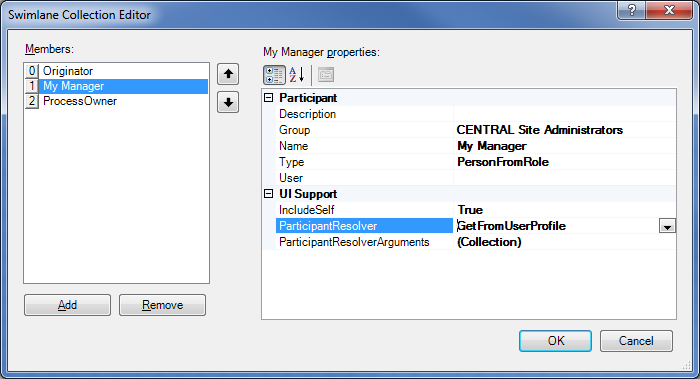Viewport: 700px width, 379px height.
Task: Confirm changes with OK button
Action: (556, 341)
